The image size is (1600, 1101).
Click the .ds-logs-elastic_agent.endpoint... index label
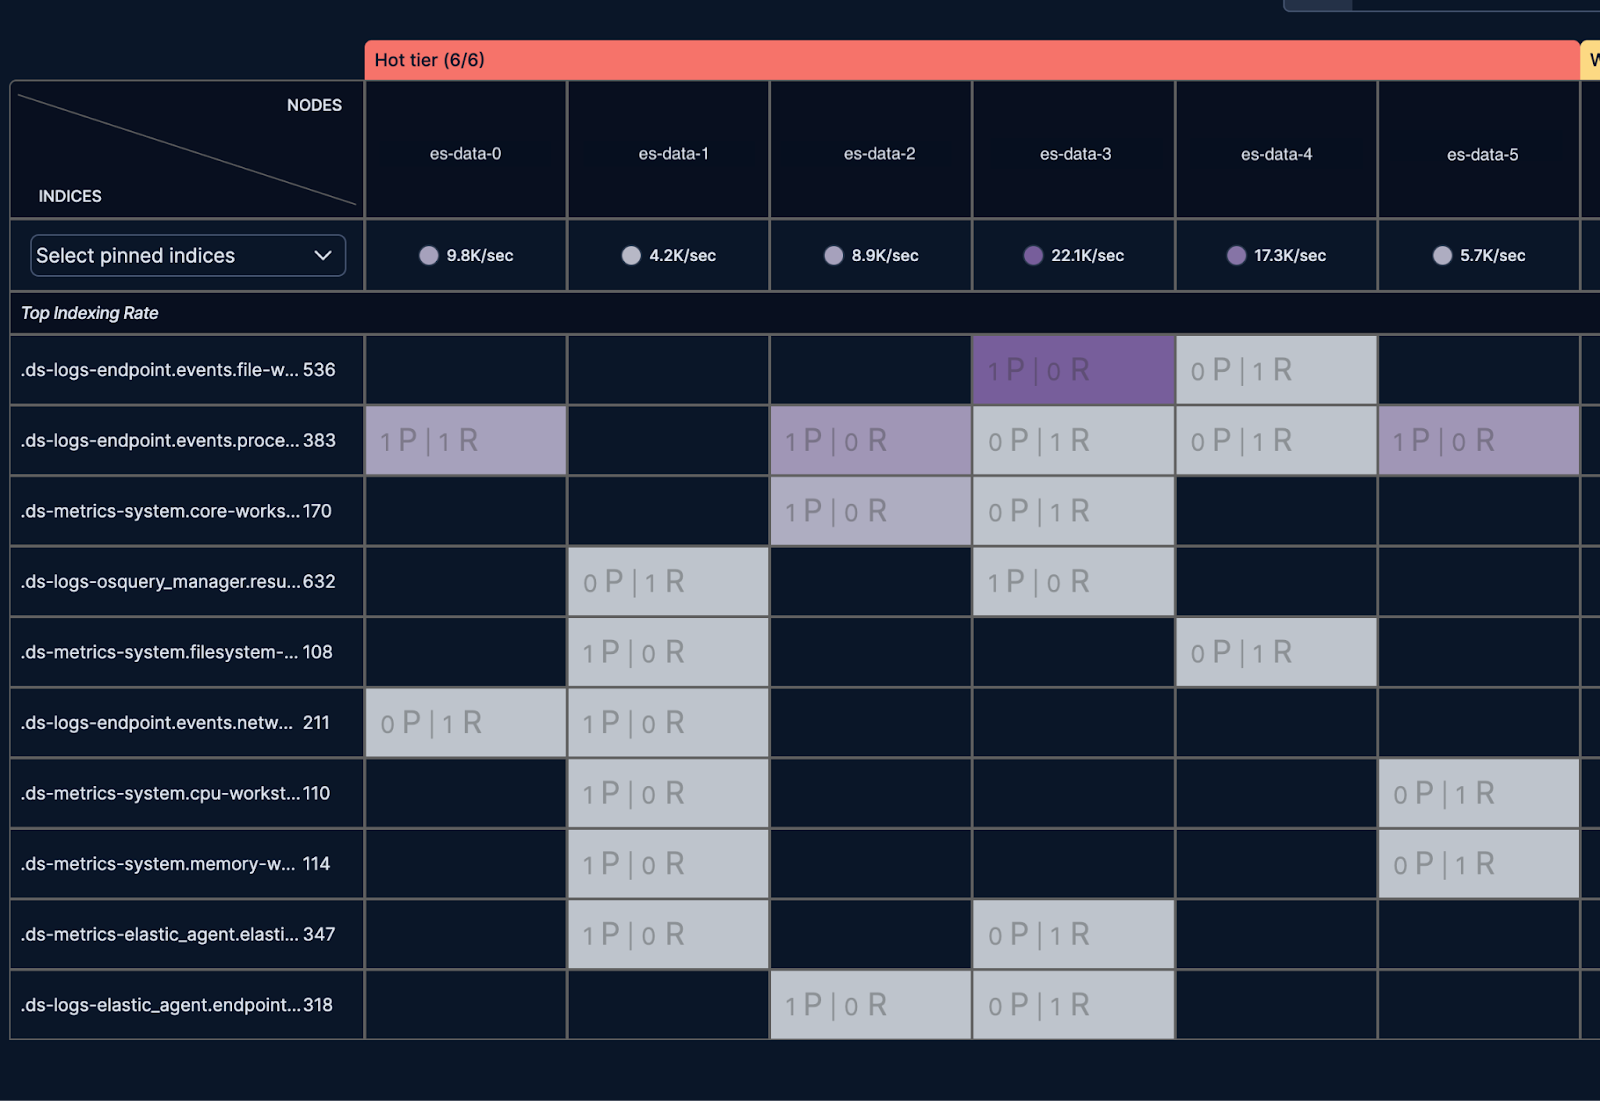click(177, 1005)
